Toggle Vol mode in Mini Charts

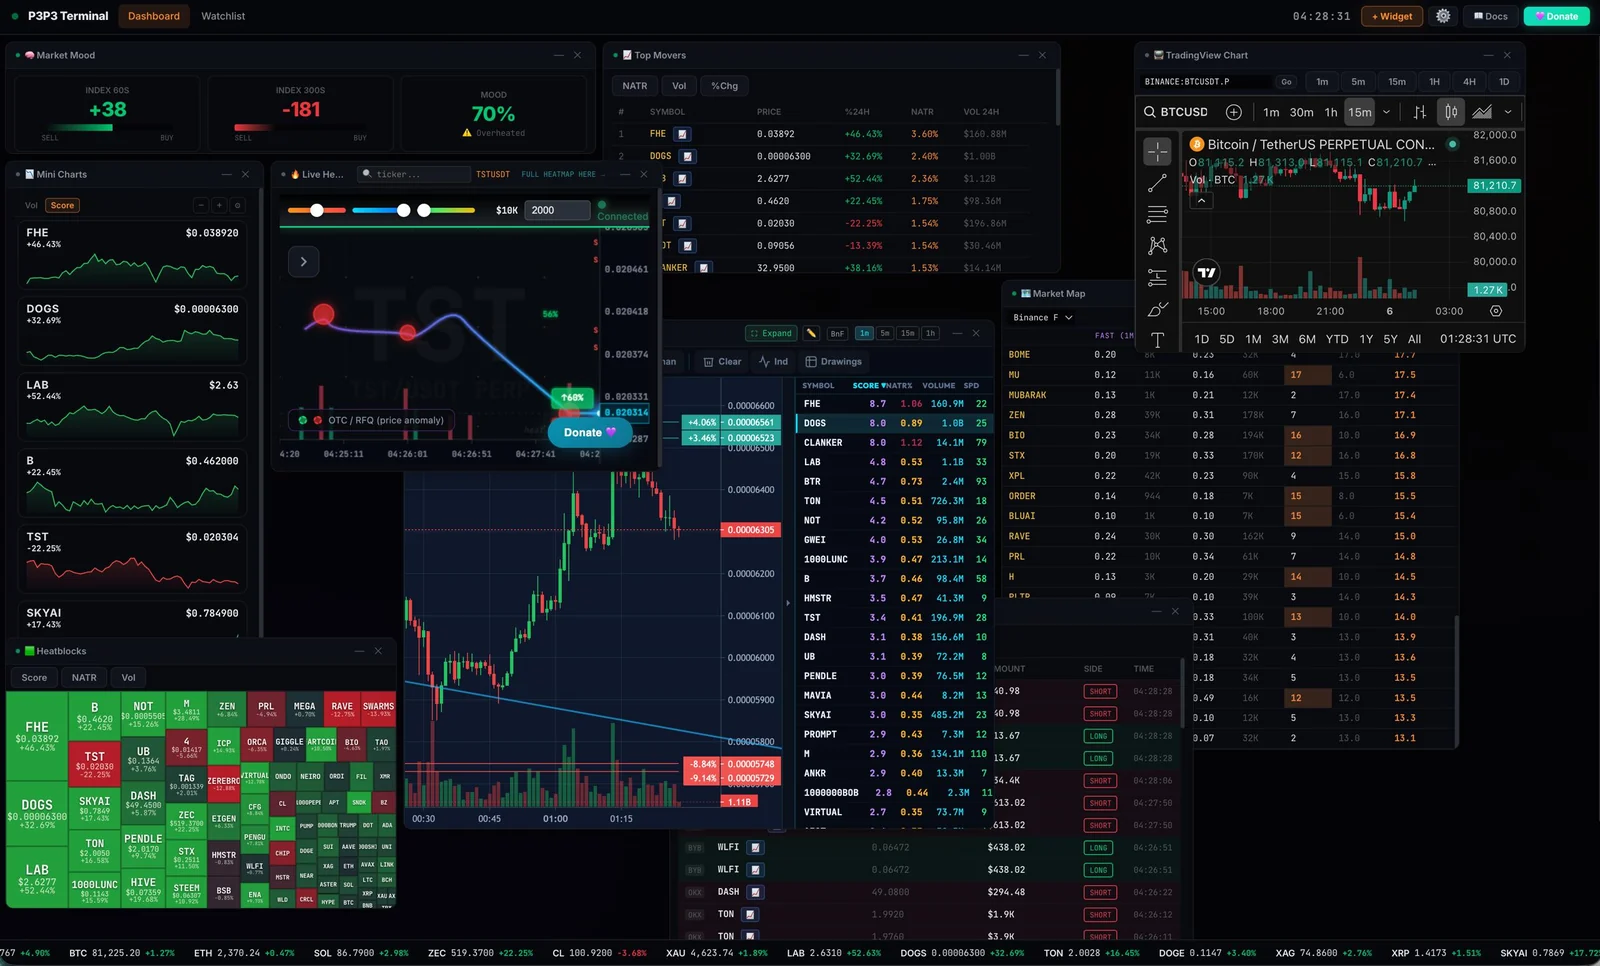(x=31, y=205)
